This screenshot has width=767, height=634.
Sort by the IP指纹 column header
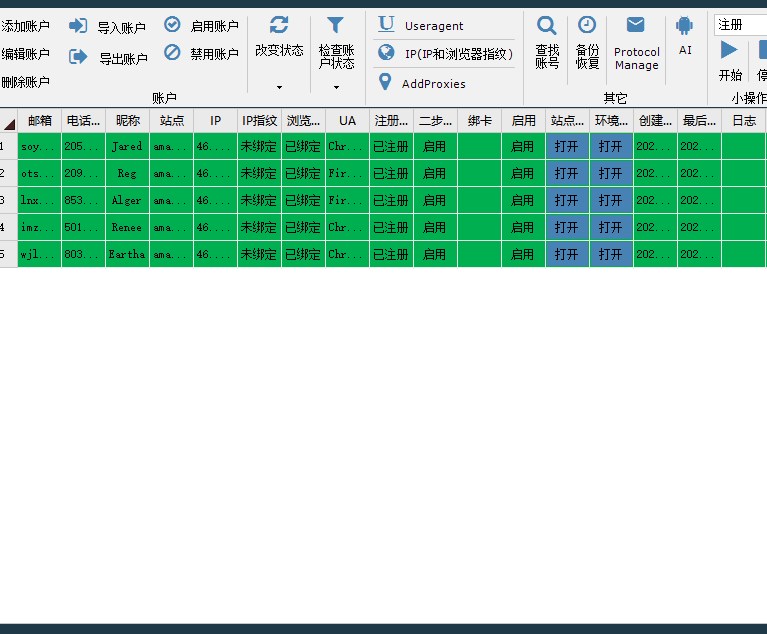259,120
